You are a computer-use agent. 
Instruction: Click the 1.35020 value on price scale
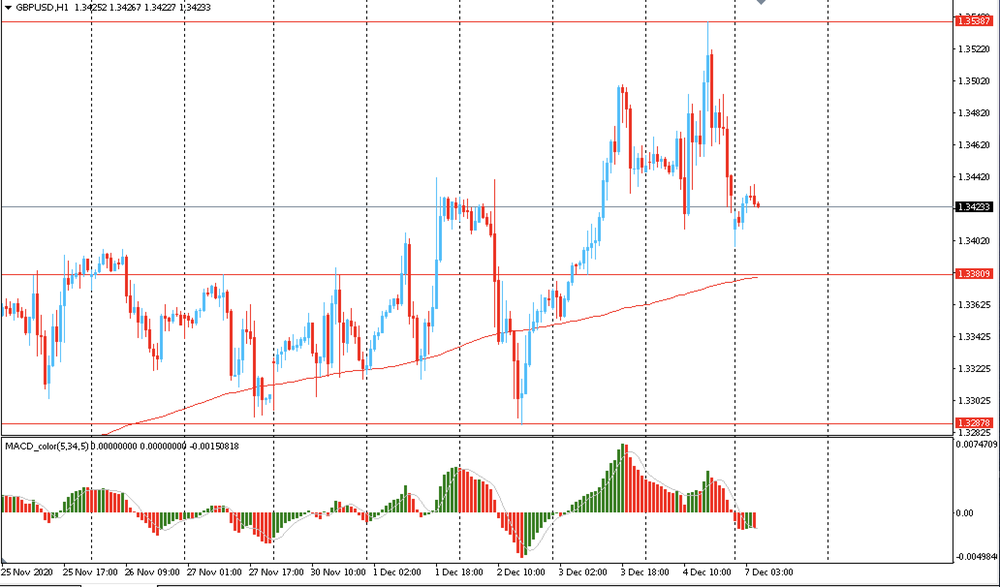click(x=973, y=81)
